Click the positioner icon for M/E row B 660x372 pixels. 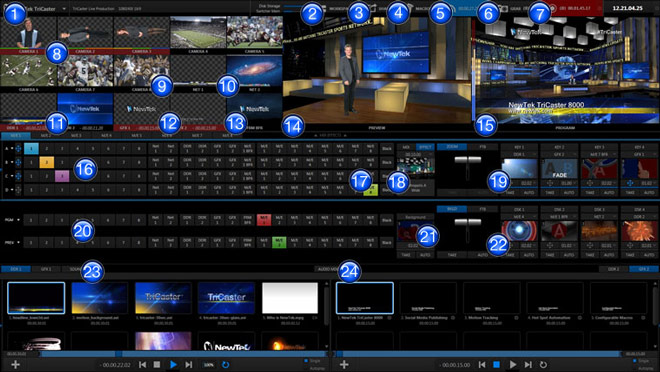pyautogui.click(x=19, y=162)
